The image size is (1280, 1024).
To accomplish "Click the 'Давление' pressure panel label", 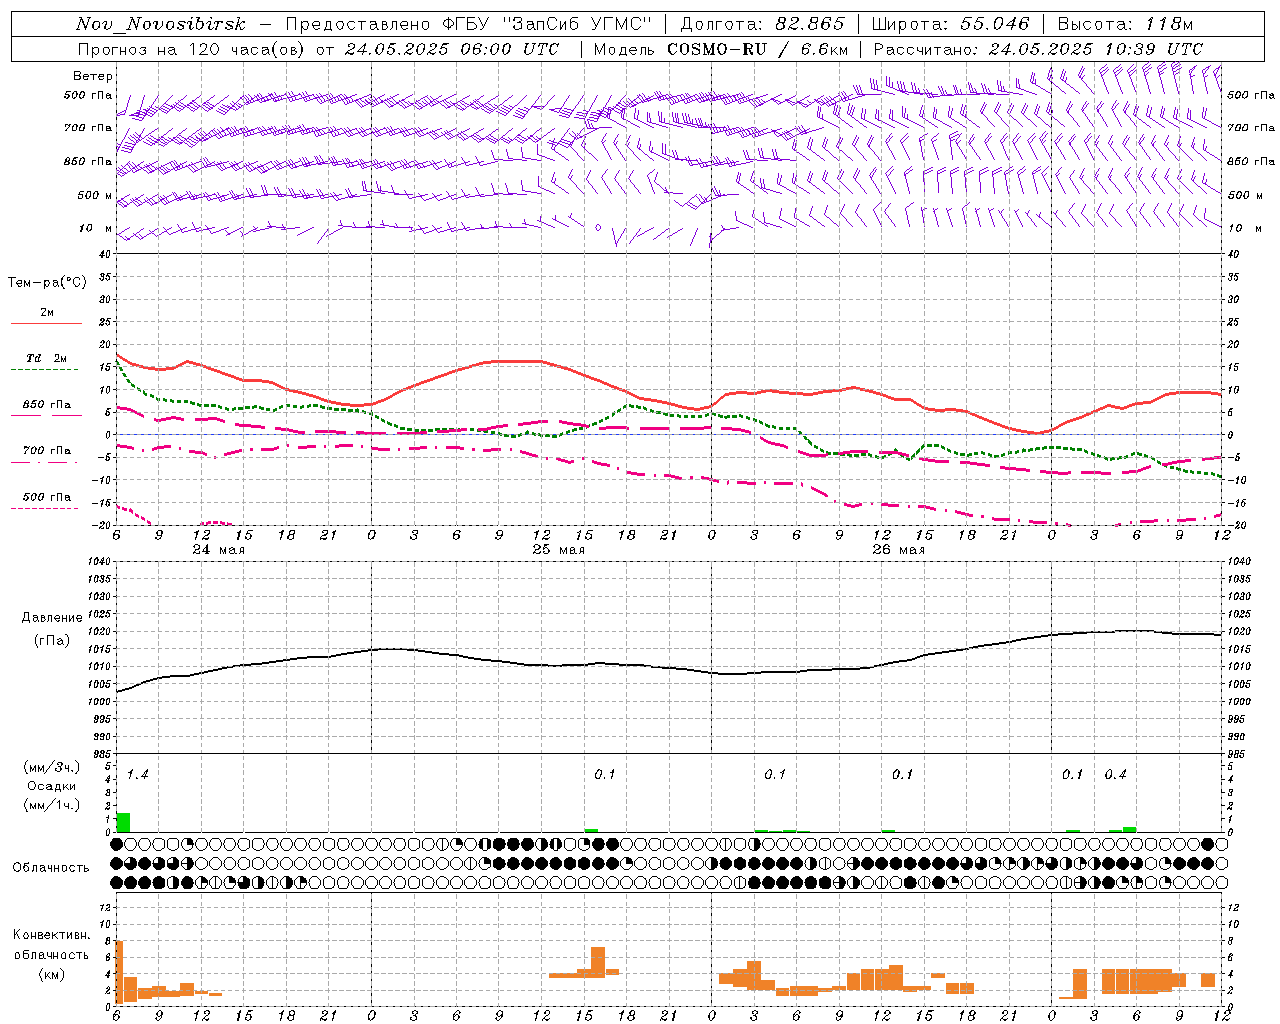I will pyautogui.click(x=52, y=618).
